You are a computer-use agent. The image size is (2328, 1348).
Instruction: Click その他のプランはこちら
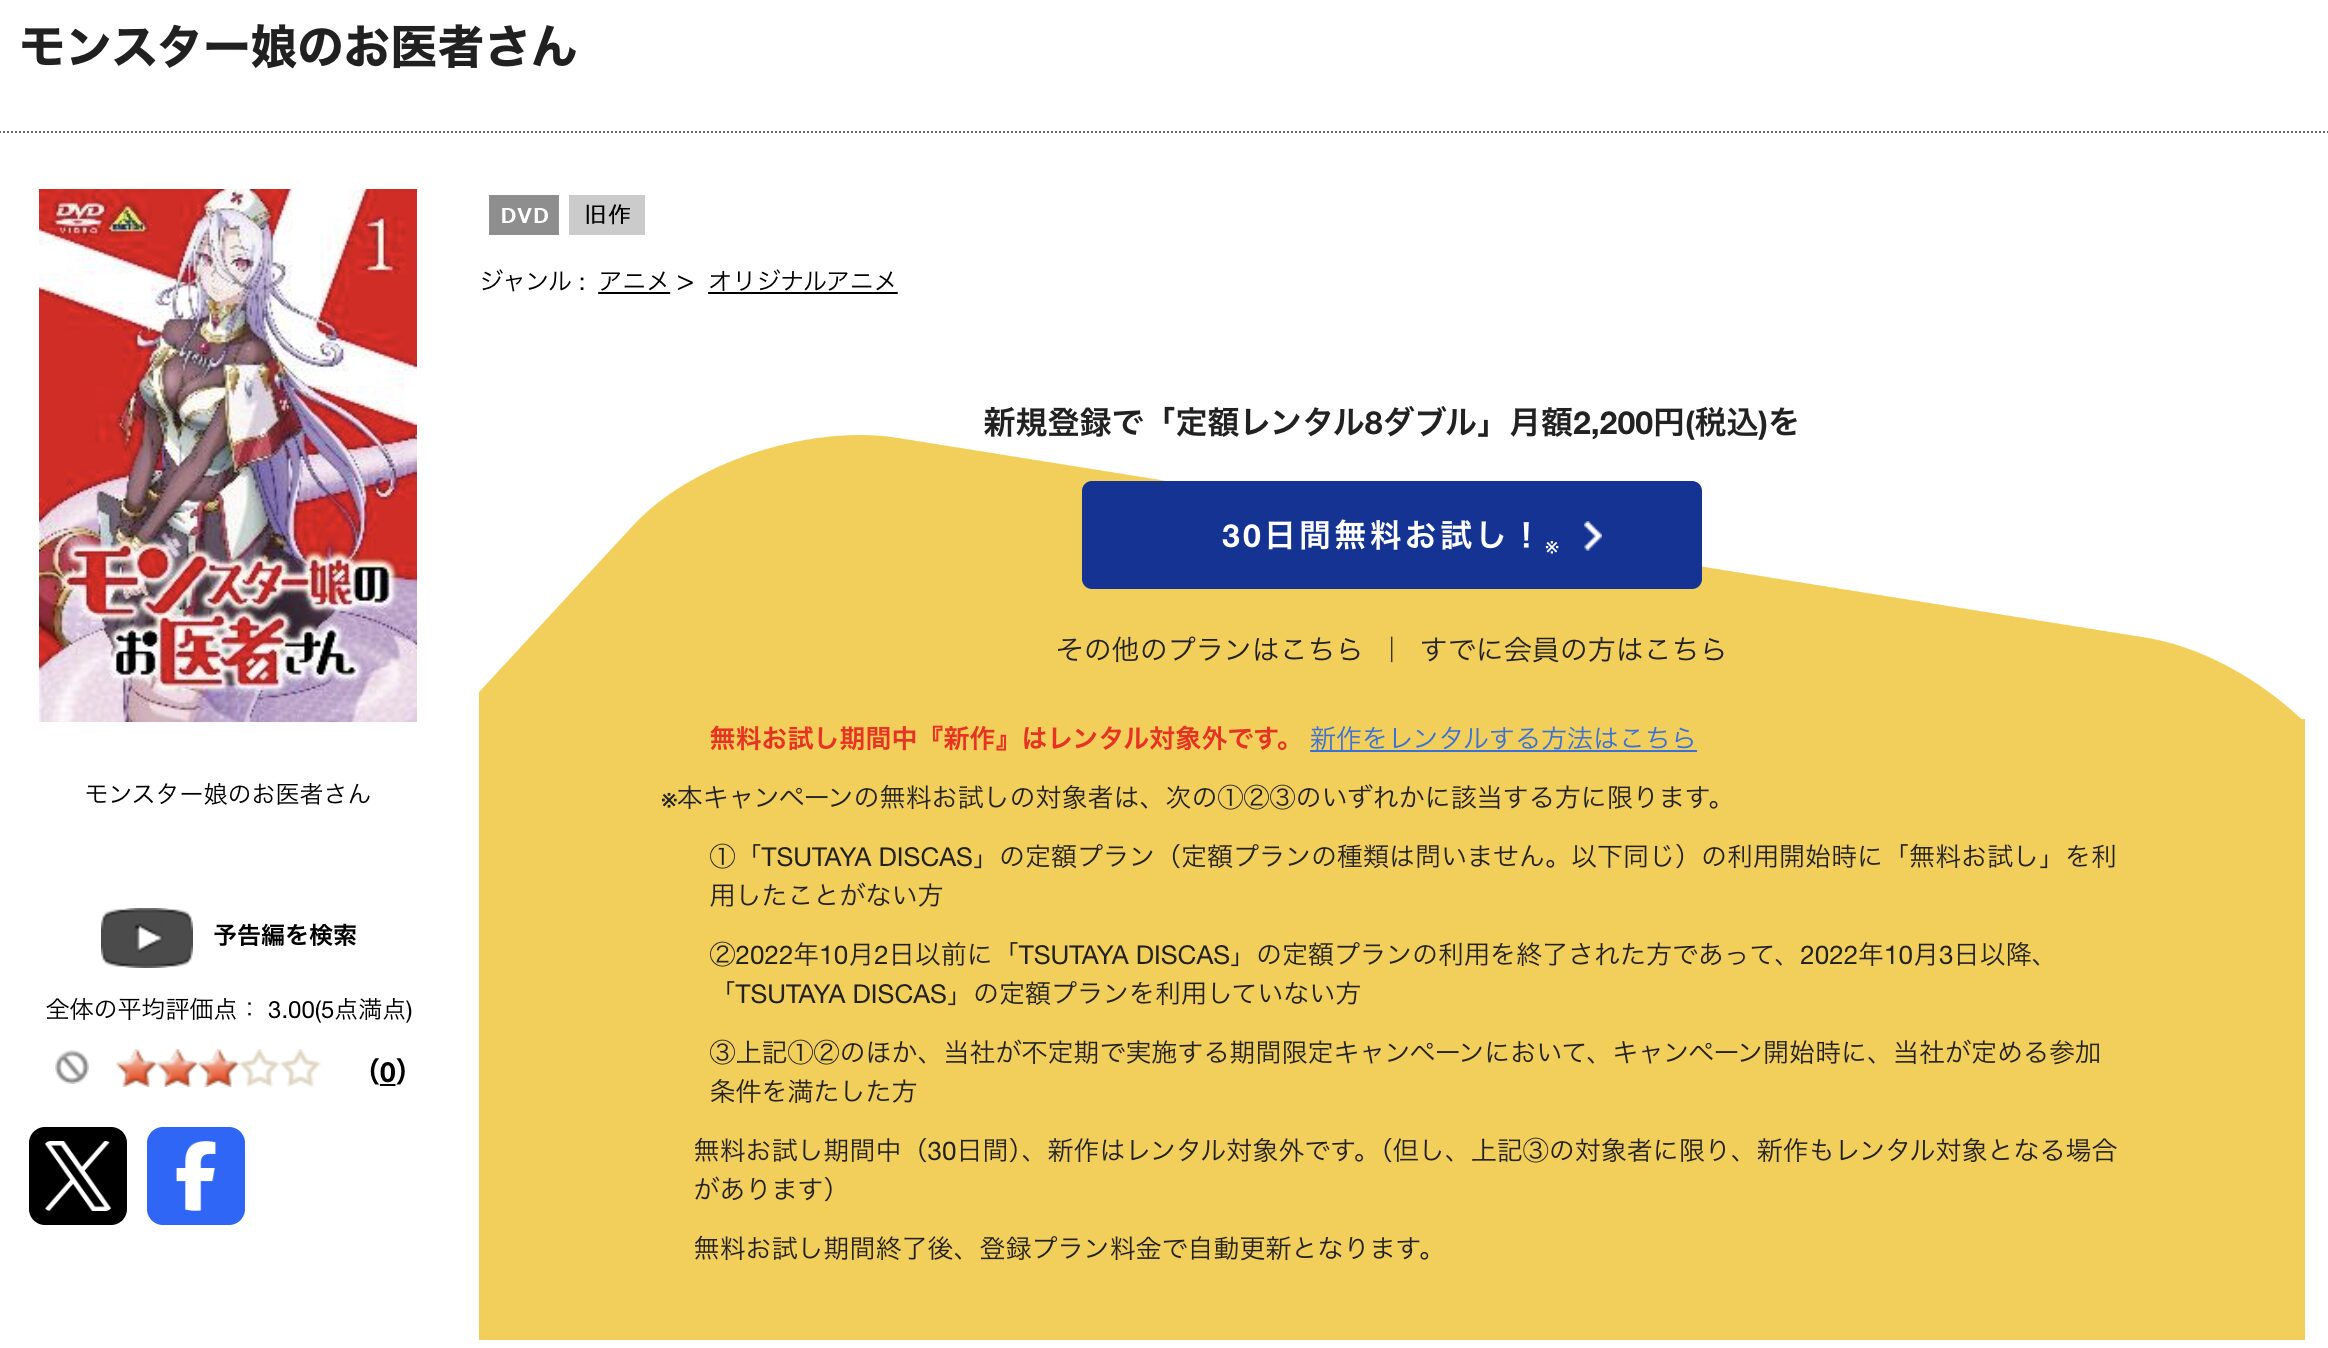point(1209,649)
